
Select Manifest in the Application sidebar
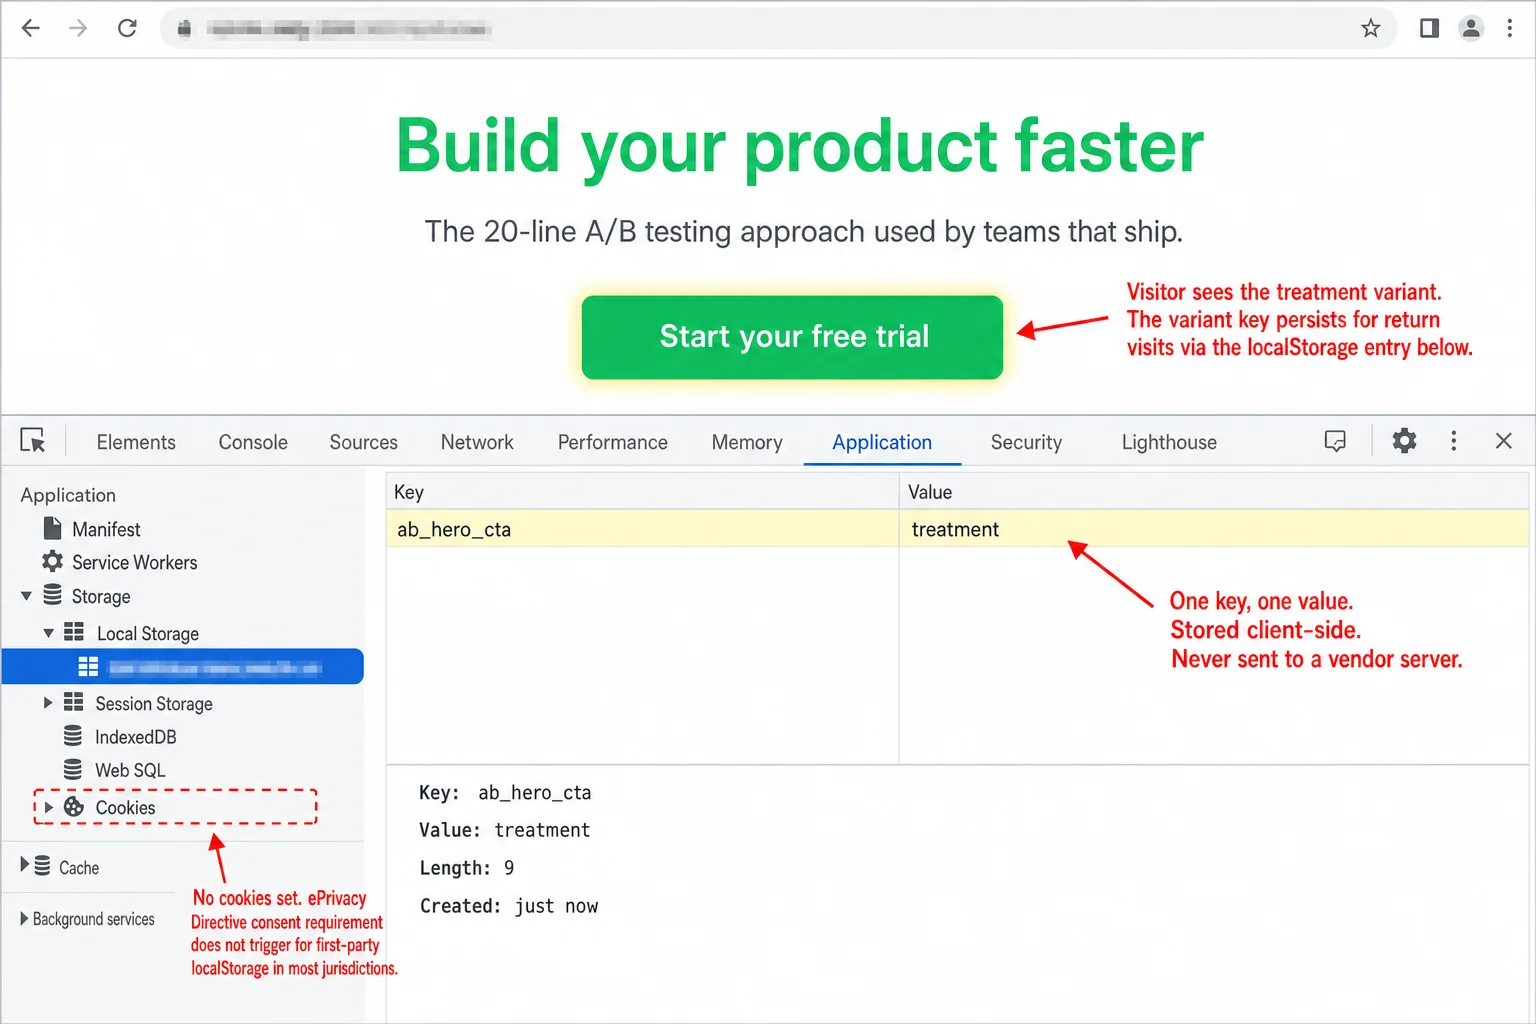(x=106, y=529)
